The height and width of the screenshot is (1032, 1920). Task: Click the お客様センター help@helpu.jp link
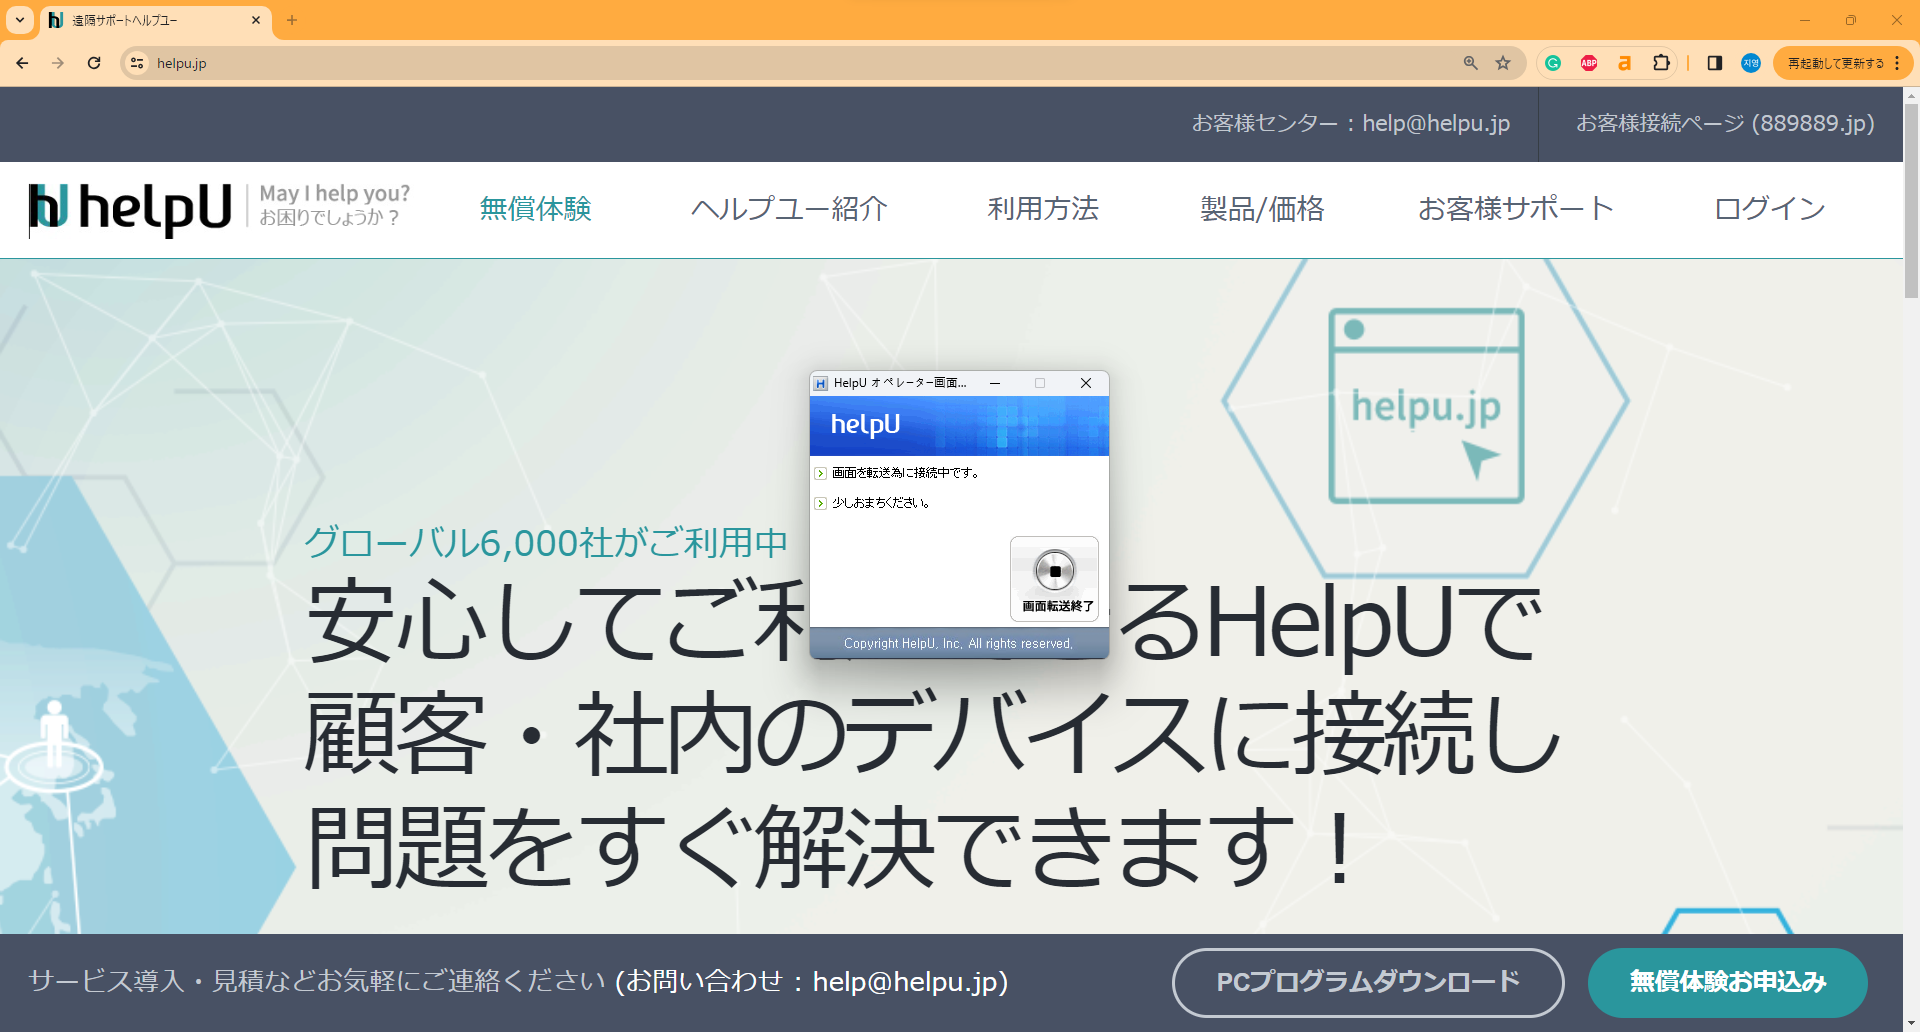tap(1351, 123)
